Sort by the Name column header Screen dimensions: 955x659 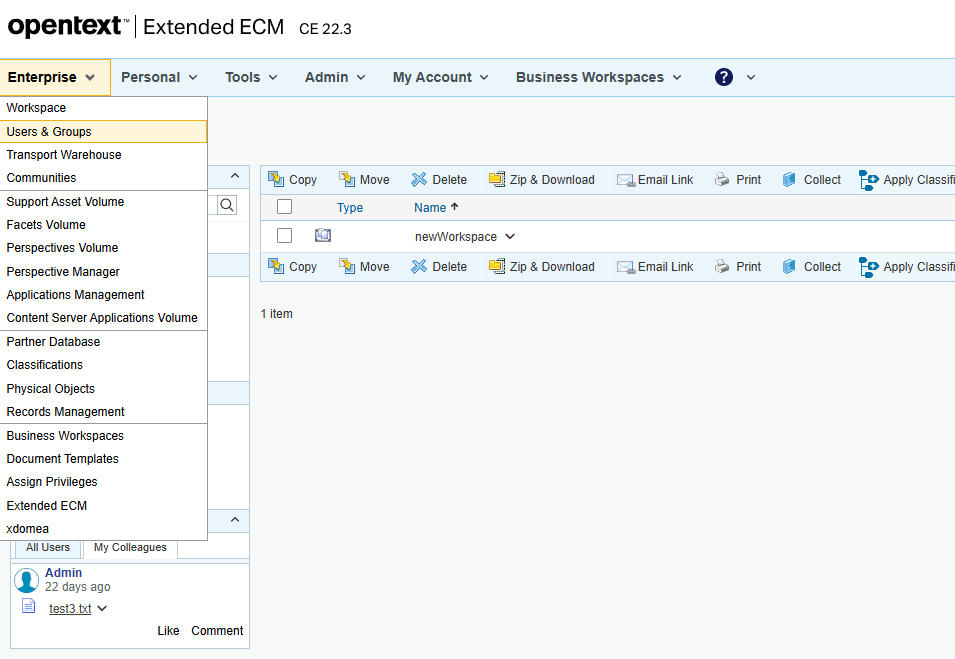(430, 208)
